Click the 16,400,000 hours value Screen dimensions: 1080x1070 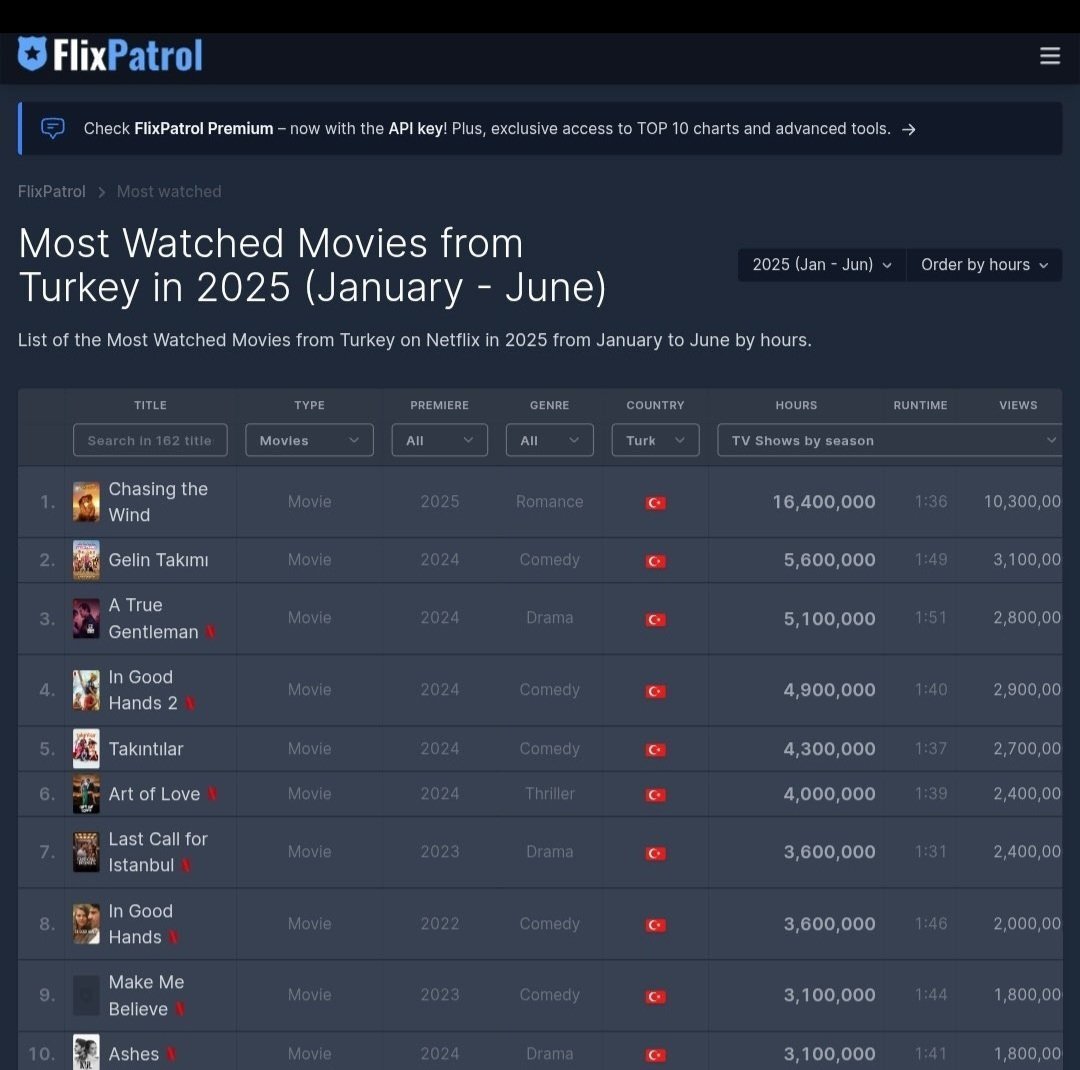tap(824, 502)
